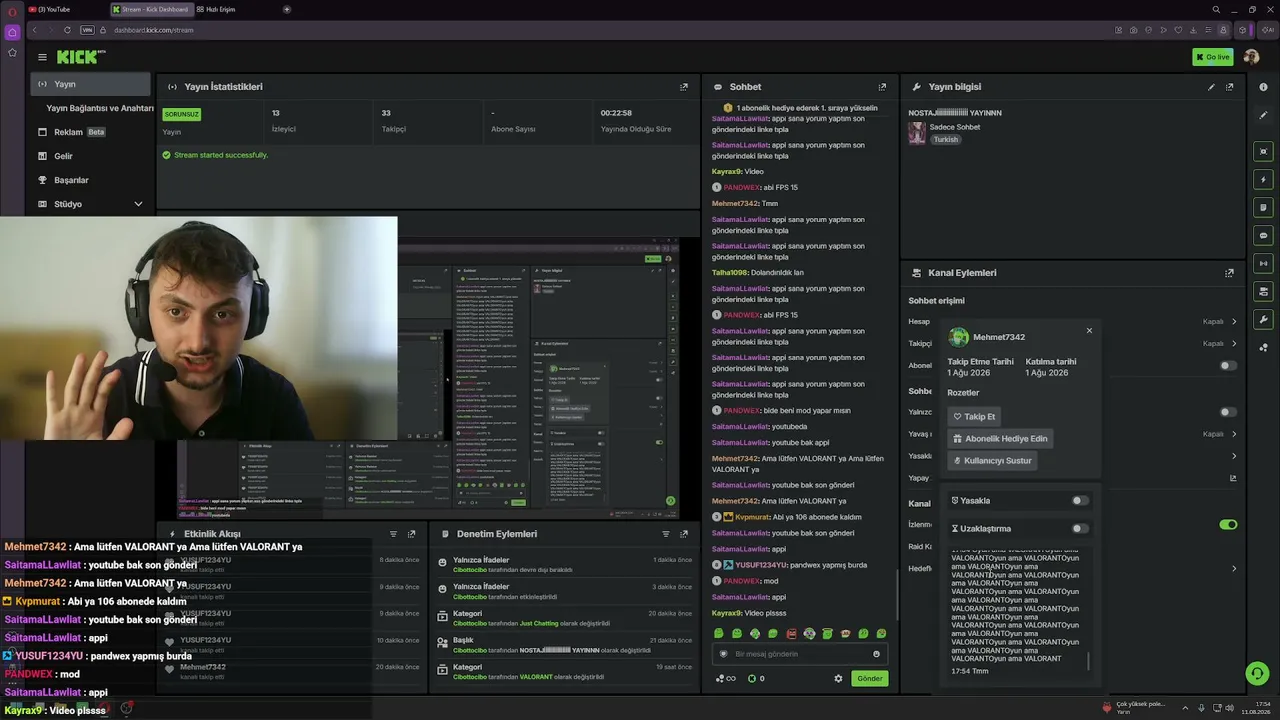1280x720 pixels.
Task: Edit stream info with the pencil icon
Action: [1211, 87]
